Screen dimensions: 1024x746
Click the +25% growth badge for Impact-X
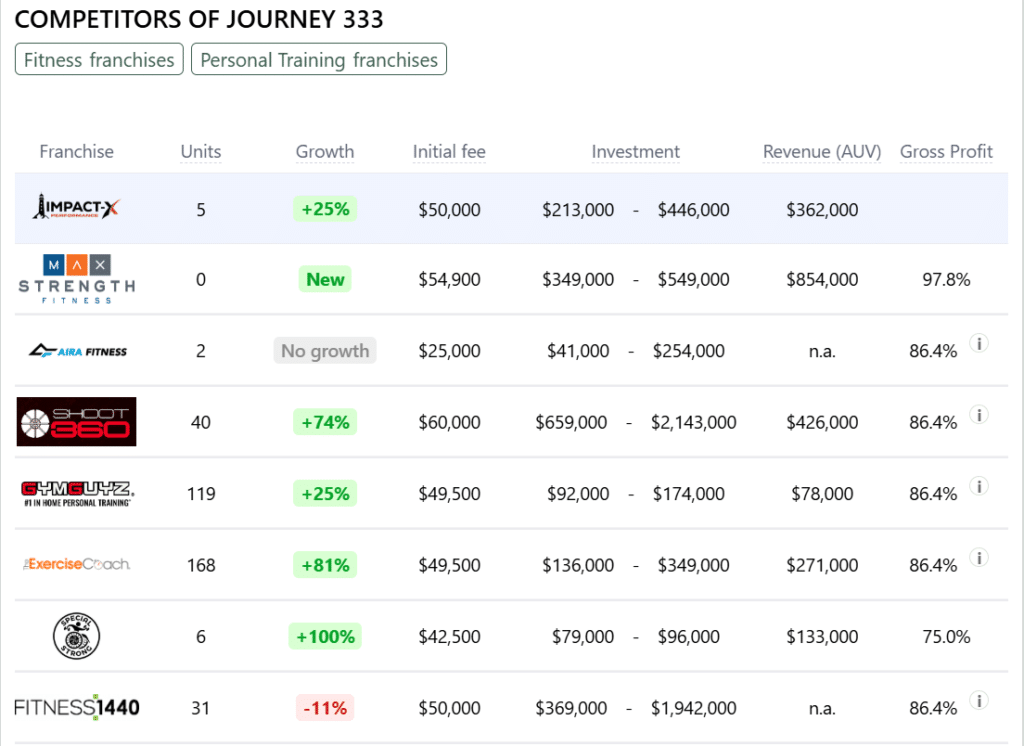(325, 209)
